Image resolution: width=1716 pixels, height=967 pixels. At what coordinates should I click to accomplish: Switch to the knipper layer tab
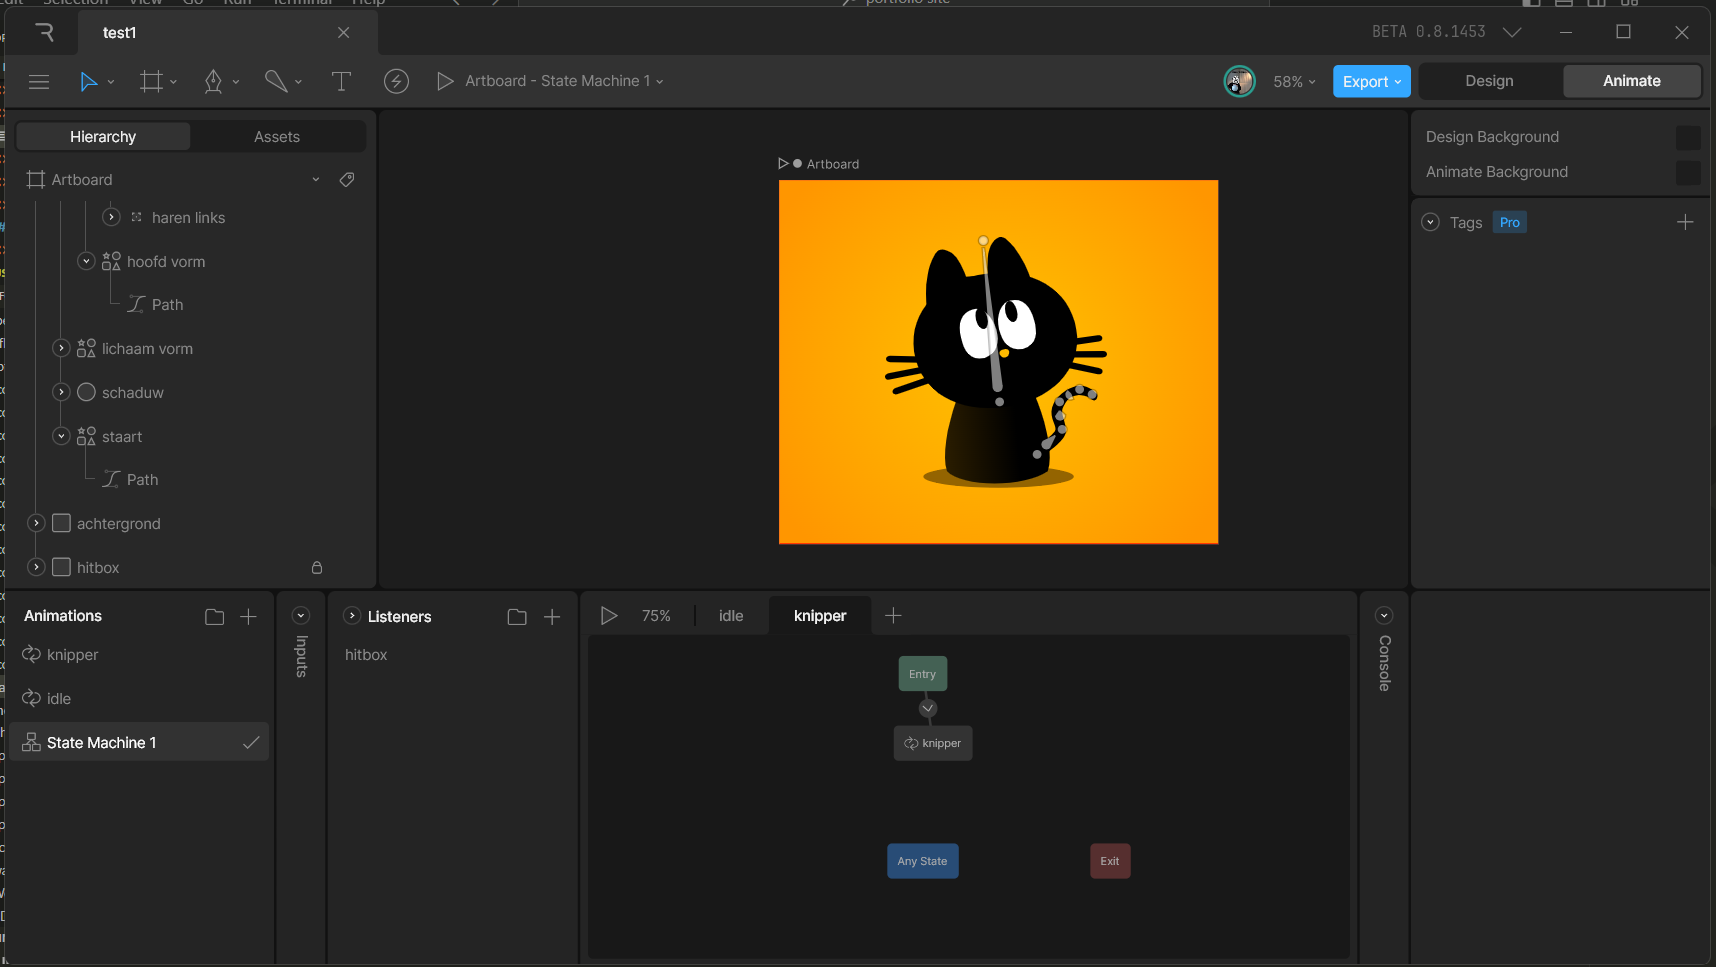pos(820,616)
